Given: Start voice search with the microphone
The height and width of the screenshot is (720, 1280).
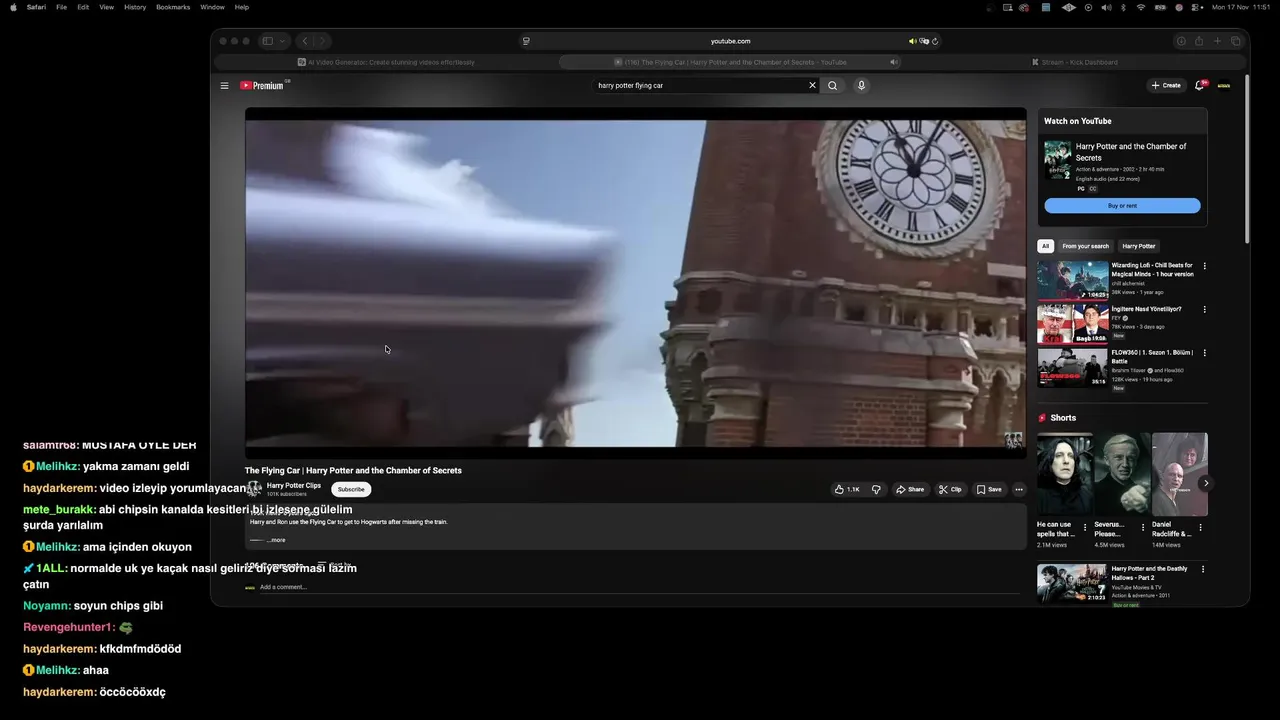Looking at the screenshot, I should (x=861, y=86).
